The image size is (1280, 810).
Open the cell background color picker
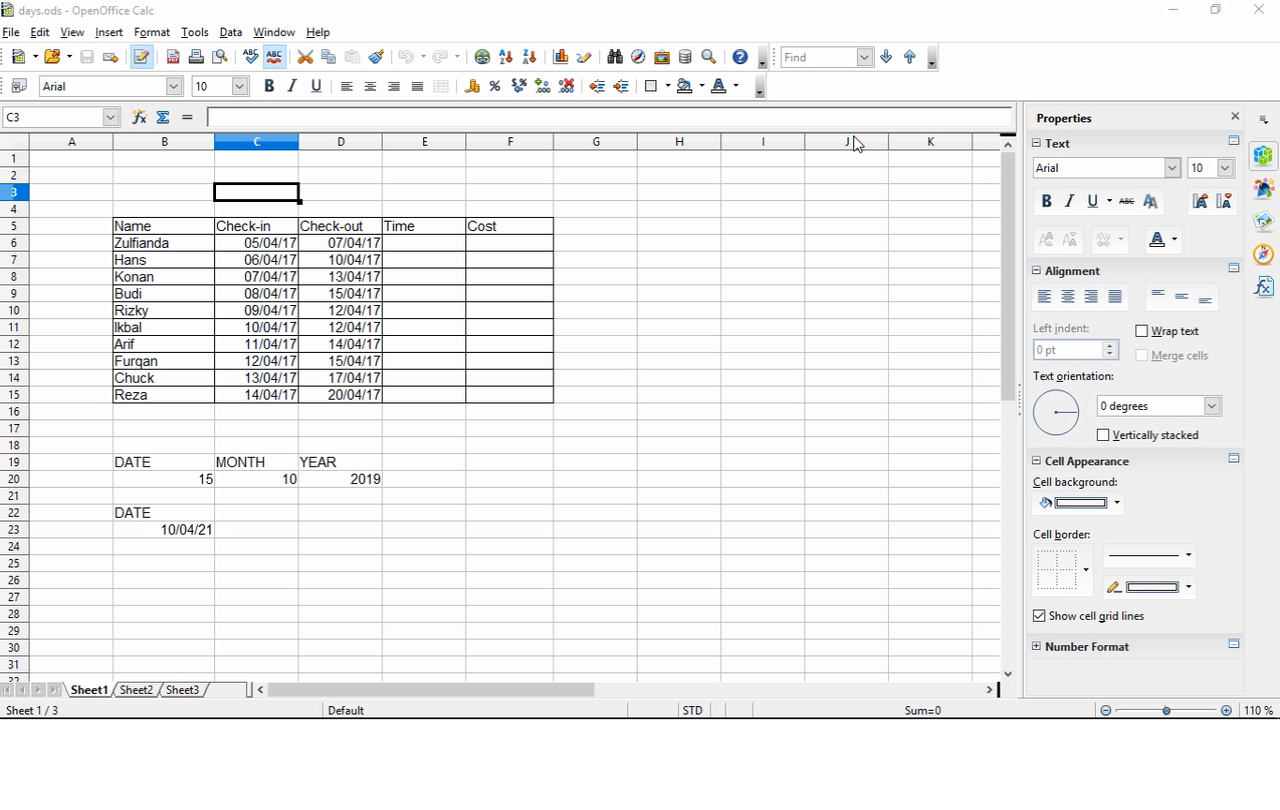(1117, 503)
